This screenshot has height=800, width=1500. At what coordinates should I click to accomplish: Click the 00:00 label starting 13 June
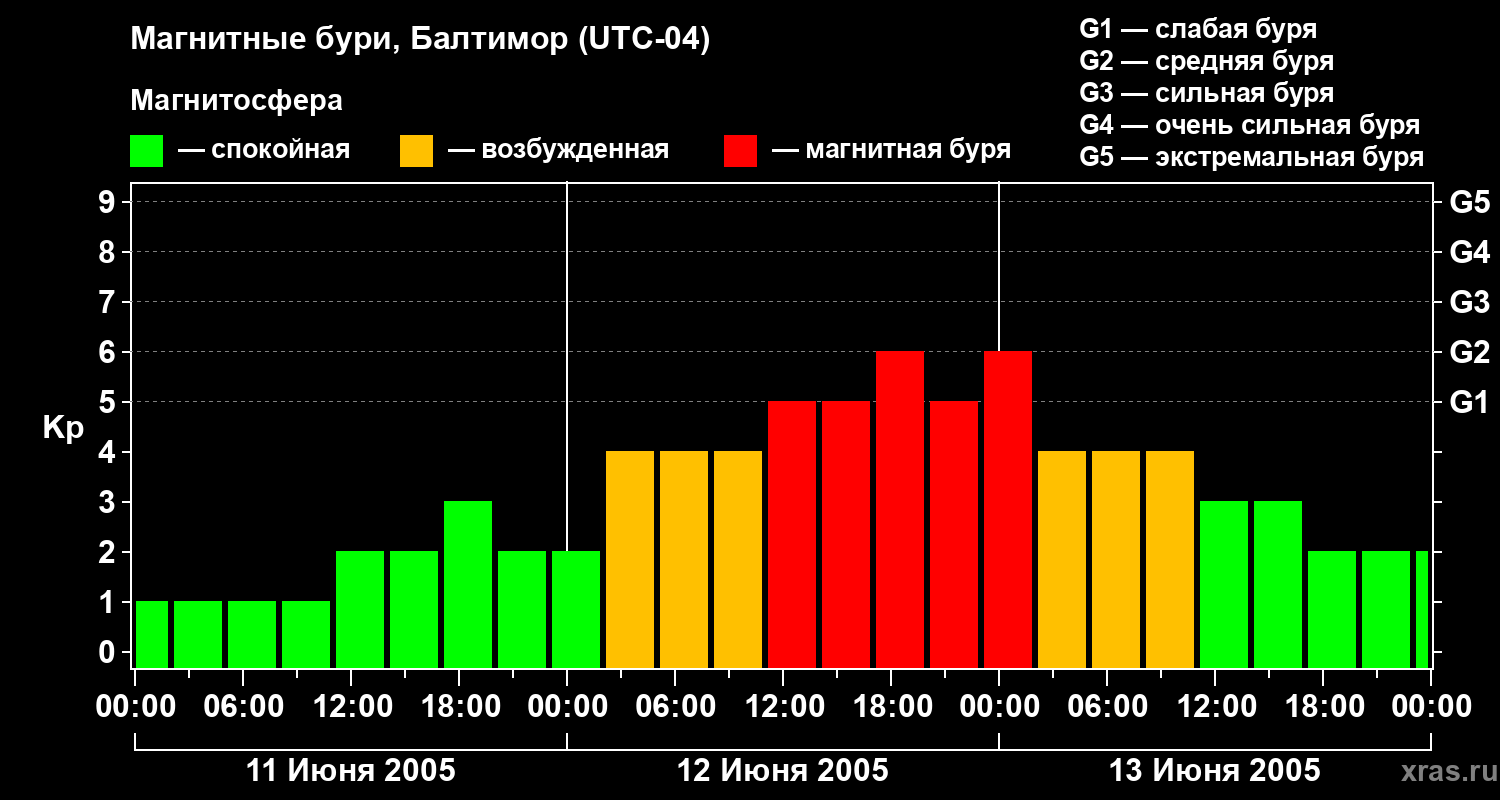point(999,707)
